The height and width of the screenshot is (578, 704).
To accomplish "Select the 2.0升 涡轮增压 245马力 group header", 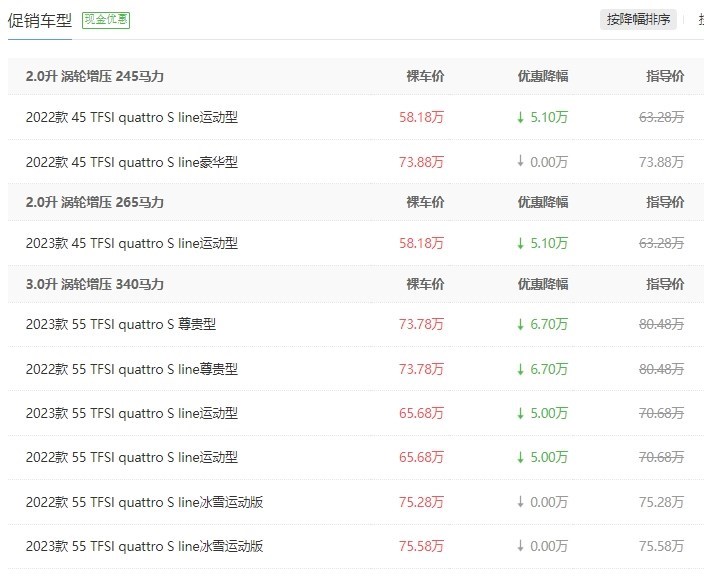I will [x=94, y=76].
